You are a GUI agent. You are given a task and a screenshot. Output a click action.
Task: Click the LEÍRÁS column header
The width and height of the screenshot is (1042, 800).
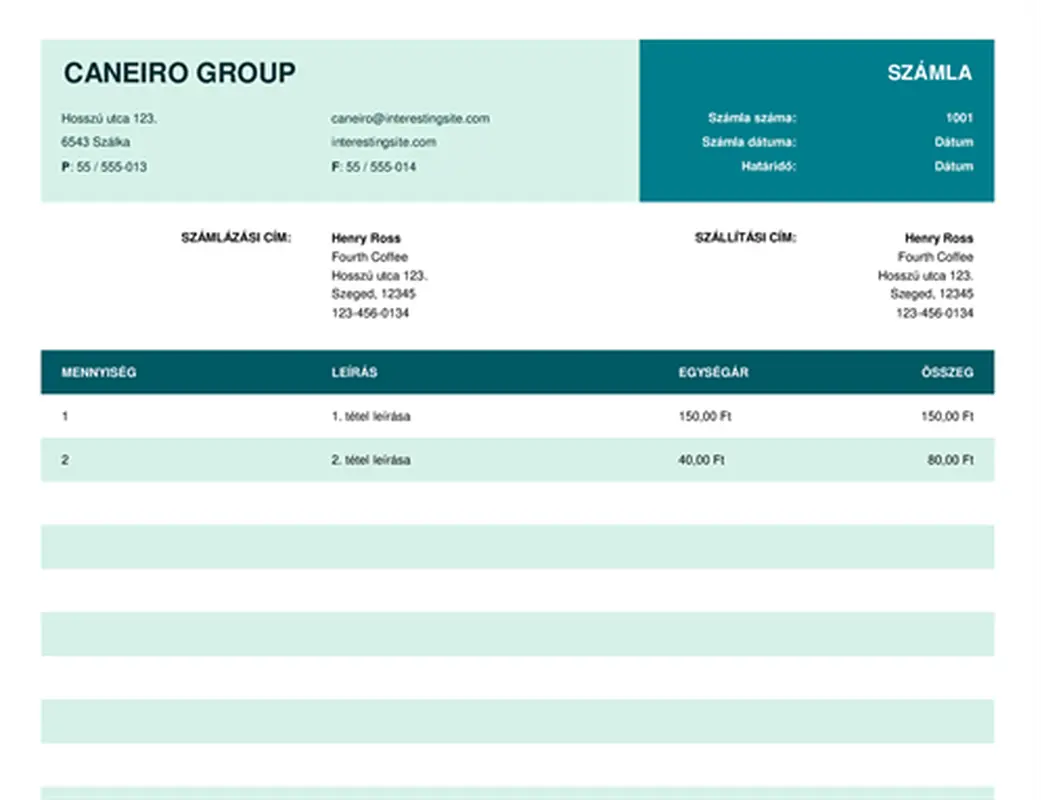pyautogui.click(x=354, y=372)
